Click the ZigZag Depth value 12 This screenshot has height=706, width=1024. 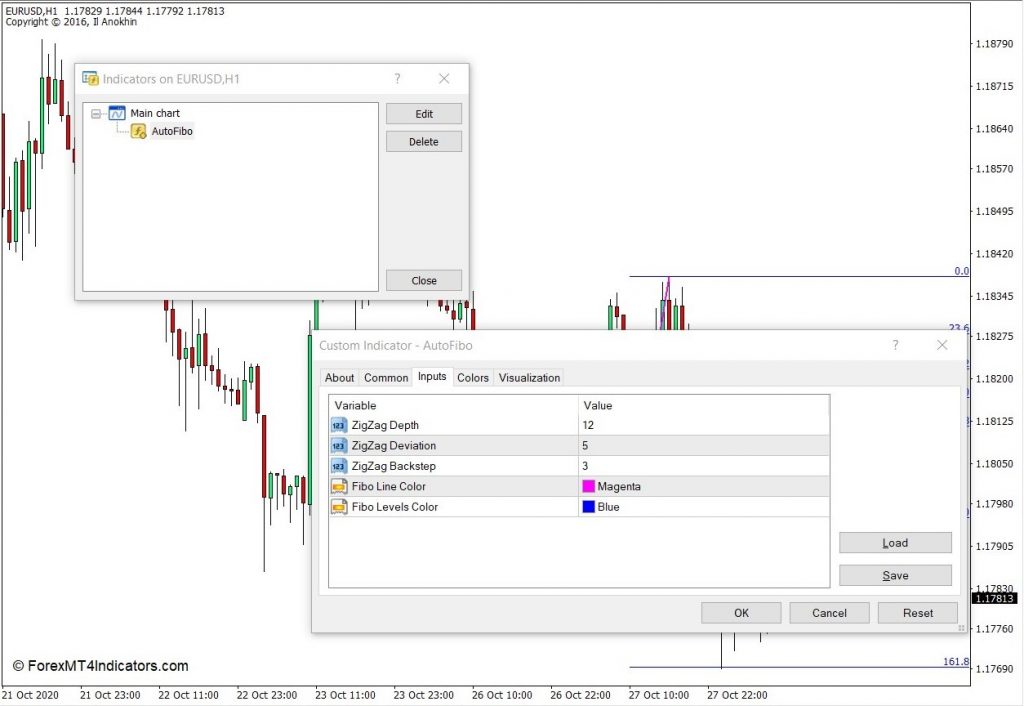click(588, 425)
